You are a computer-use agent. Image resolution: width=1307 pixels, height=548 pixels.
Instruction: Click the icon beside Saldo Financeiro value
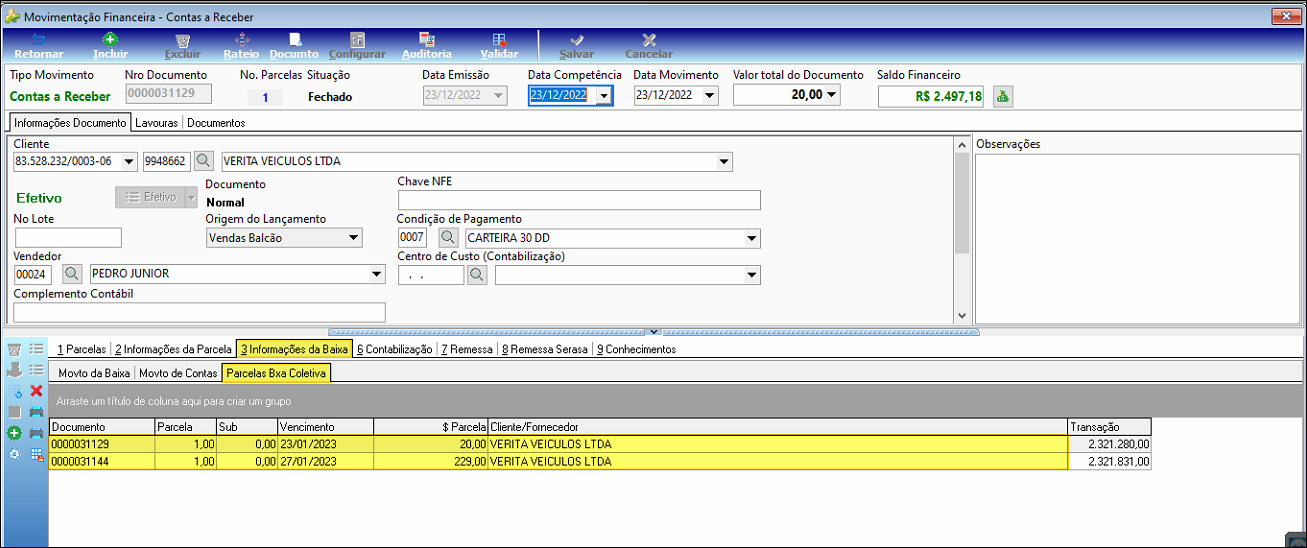pyautogui.click(x=1002, y=96)
